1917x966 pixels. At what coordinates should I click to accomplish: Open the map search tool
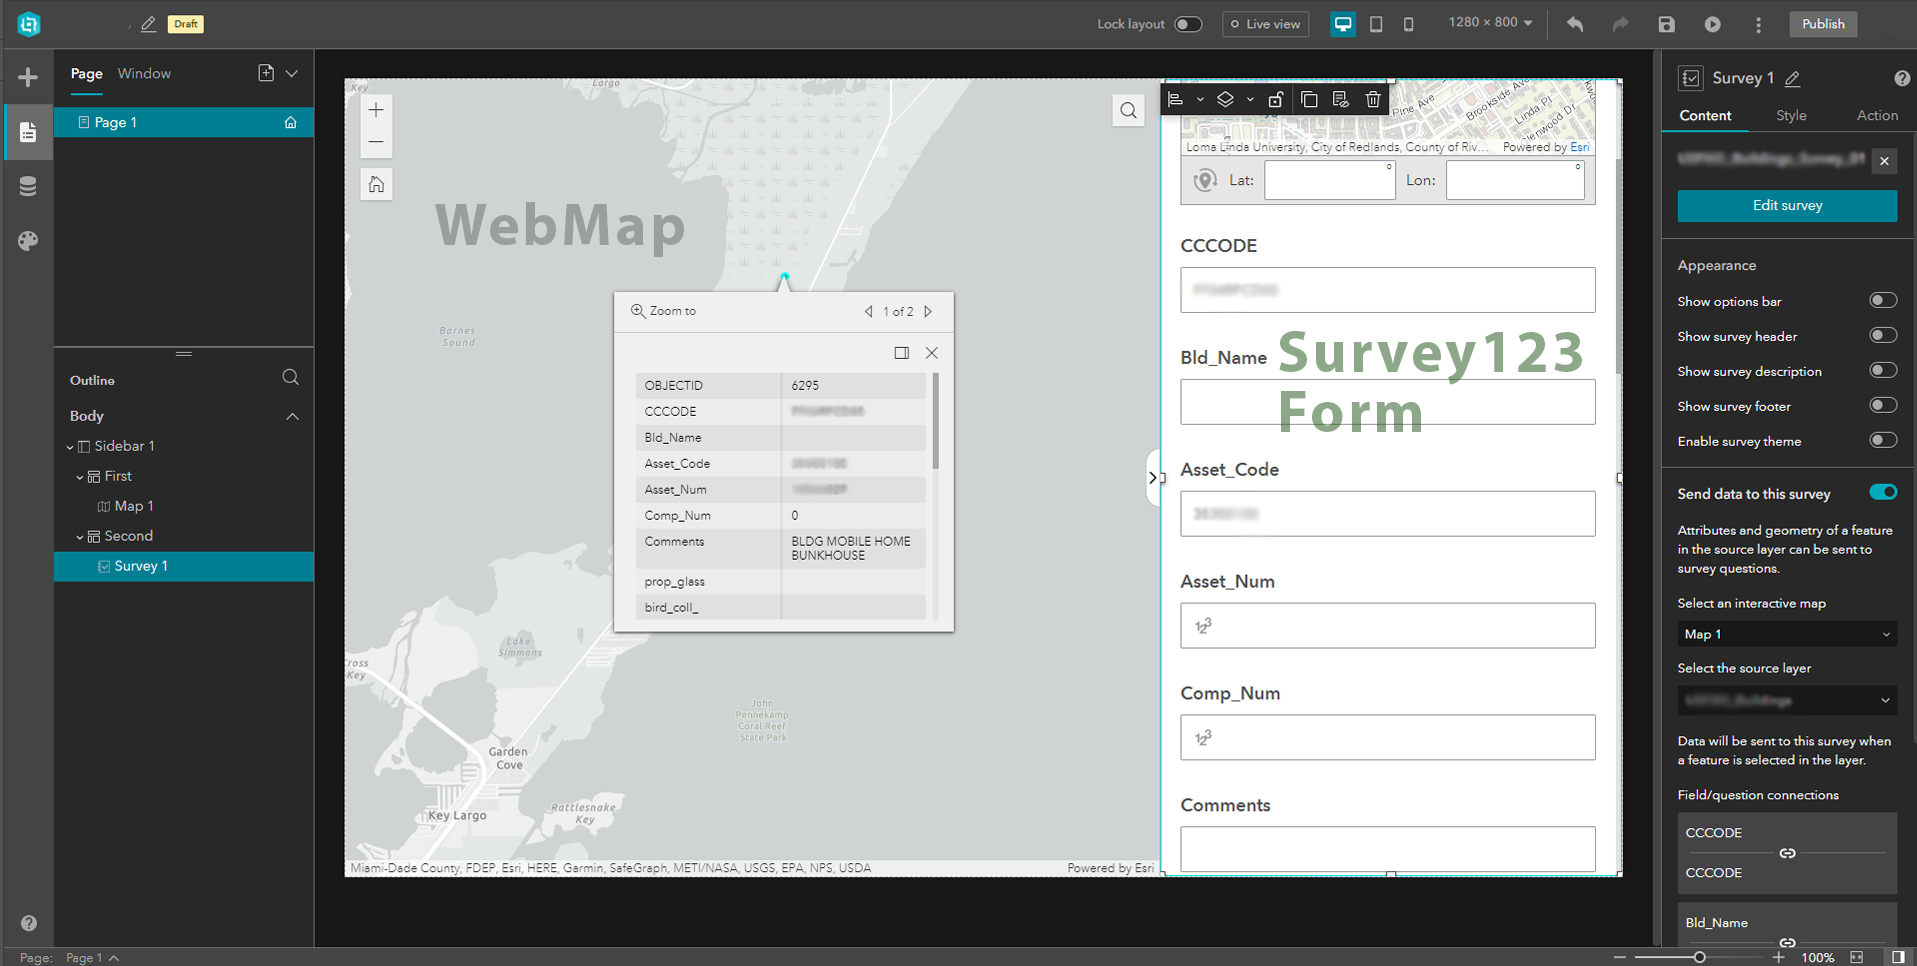[x=1128, y=110]
